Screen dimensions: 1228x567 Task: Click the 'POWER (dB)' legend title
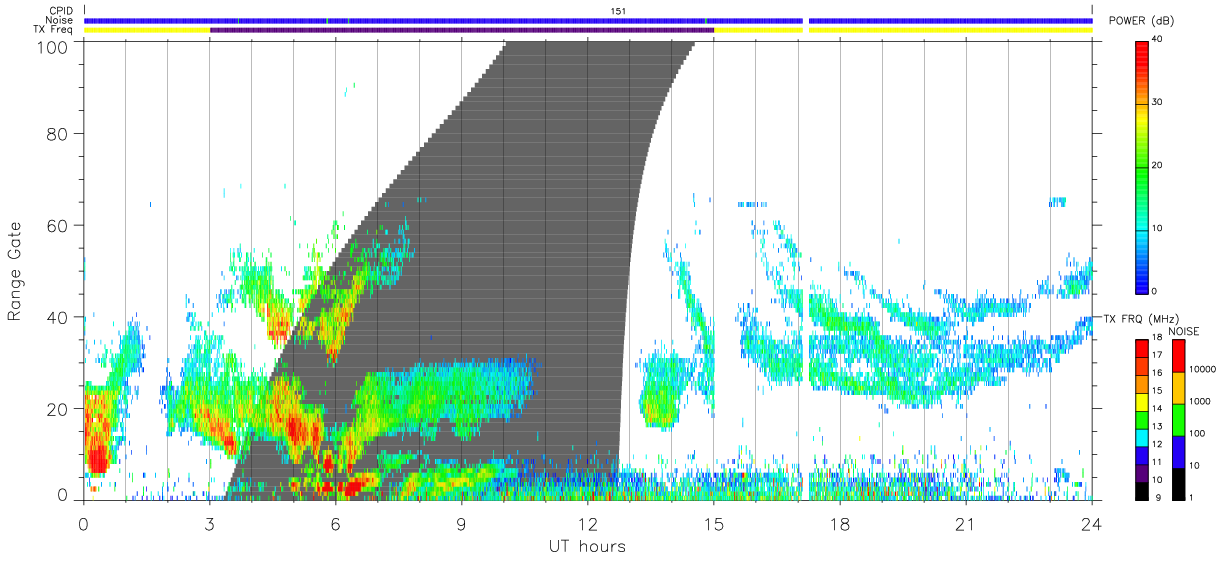(x=1142, y=21)
